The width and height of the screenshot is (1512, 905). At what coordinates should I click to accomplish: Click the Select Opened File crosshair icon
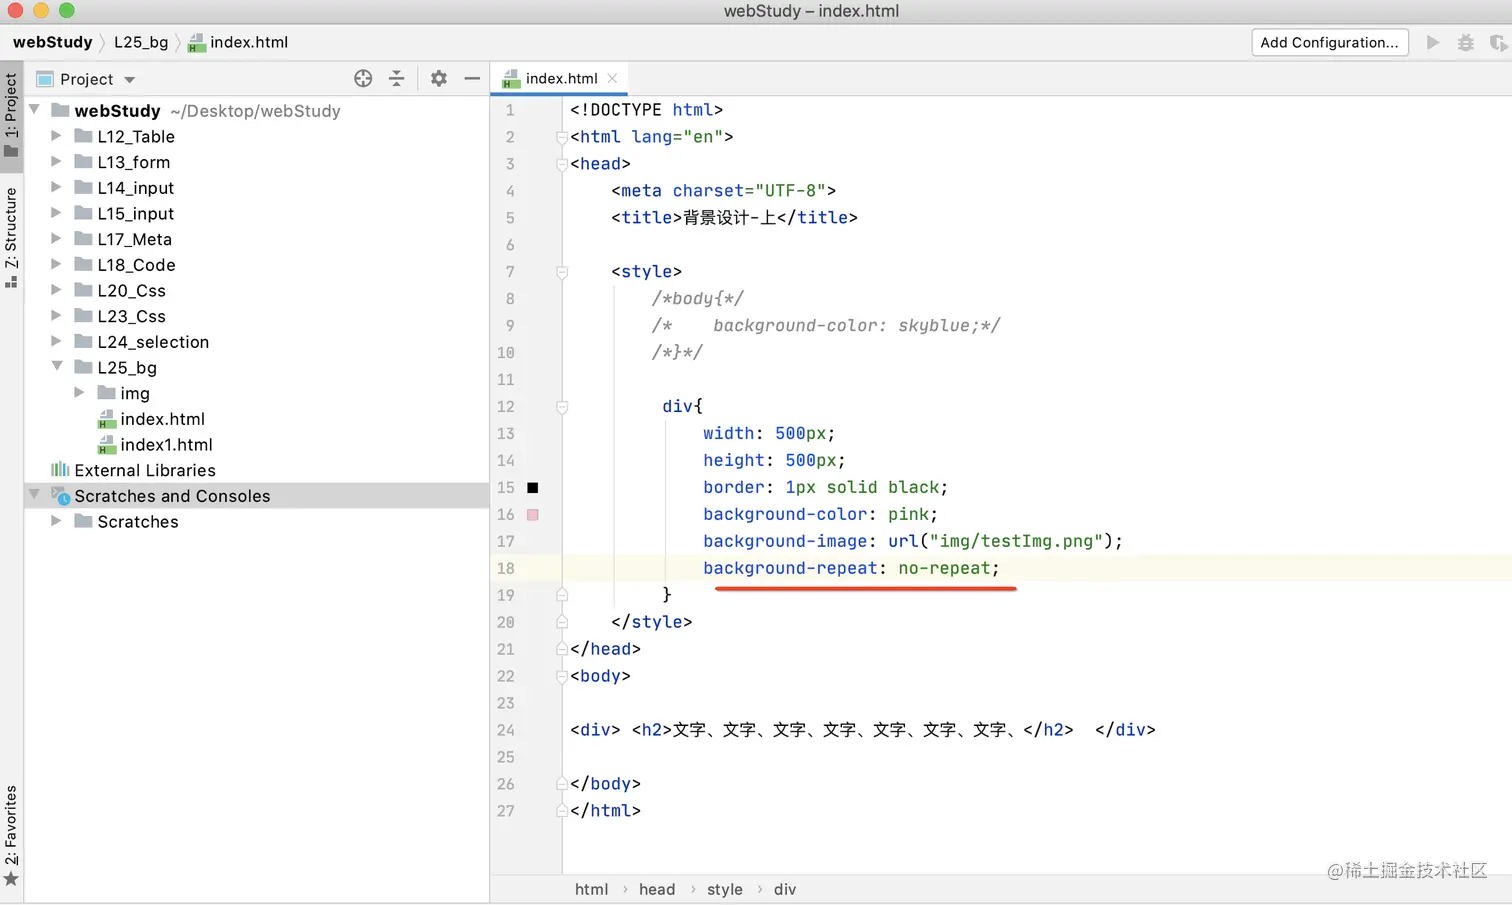(x=363, y=79)
